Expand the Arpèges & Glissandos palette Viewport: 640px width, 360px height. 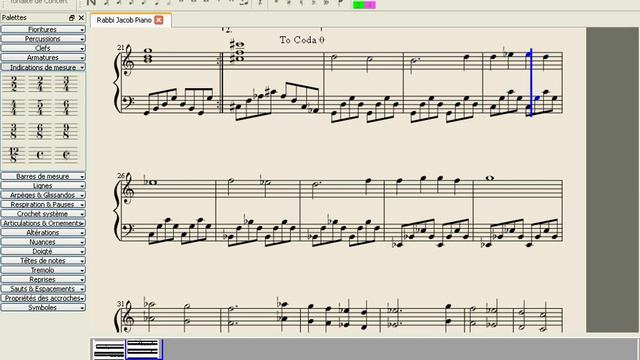(43, 195)
